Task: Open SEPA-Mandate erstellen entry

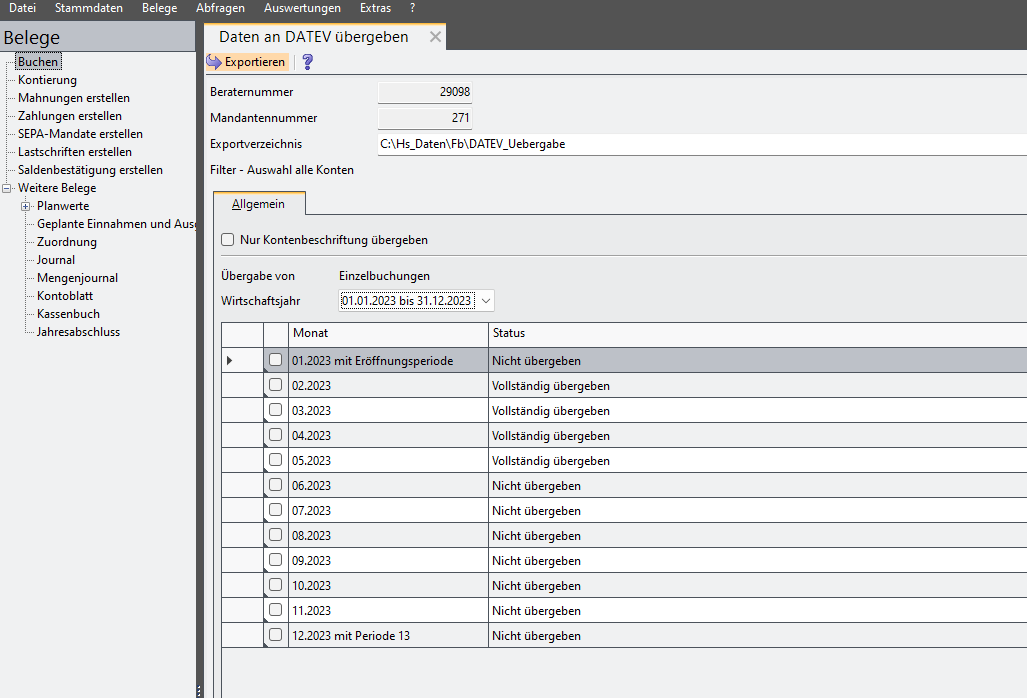Action: [80, 134]
